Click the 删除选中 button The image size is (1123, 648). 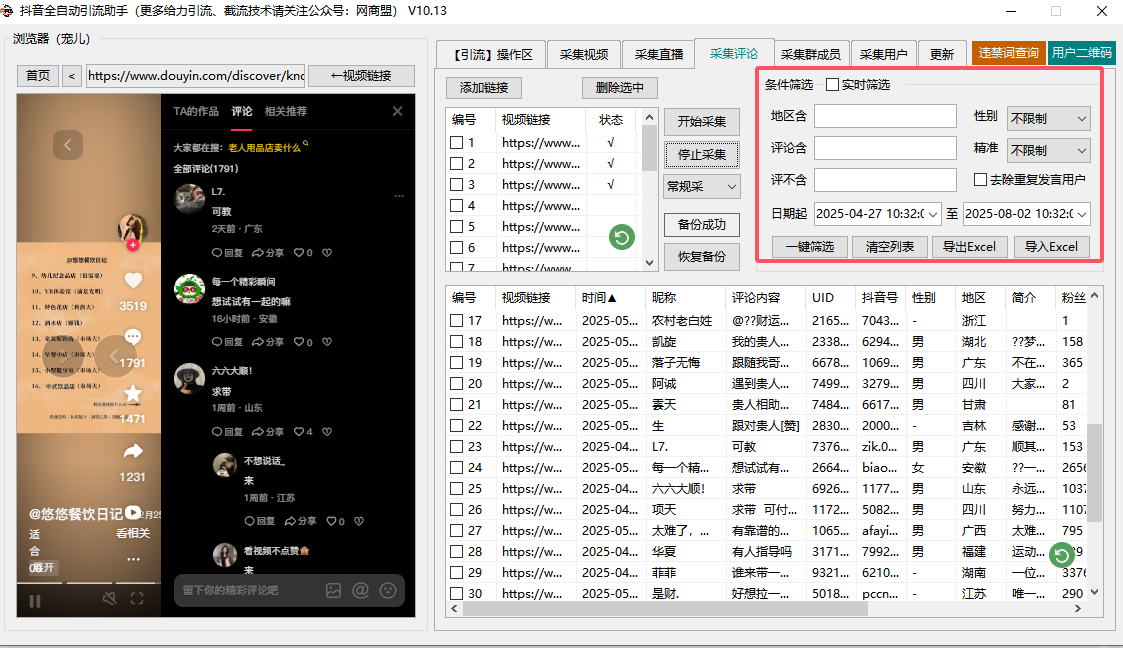(620, 87)
